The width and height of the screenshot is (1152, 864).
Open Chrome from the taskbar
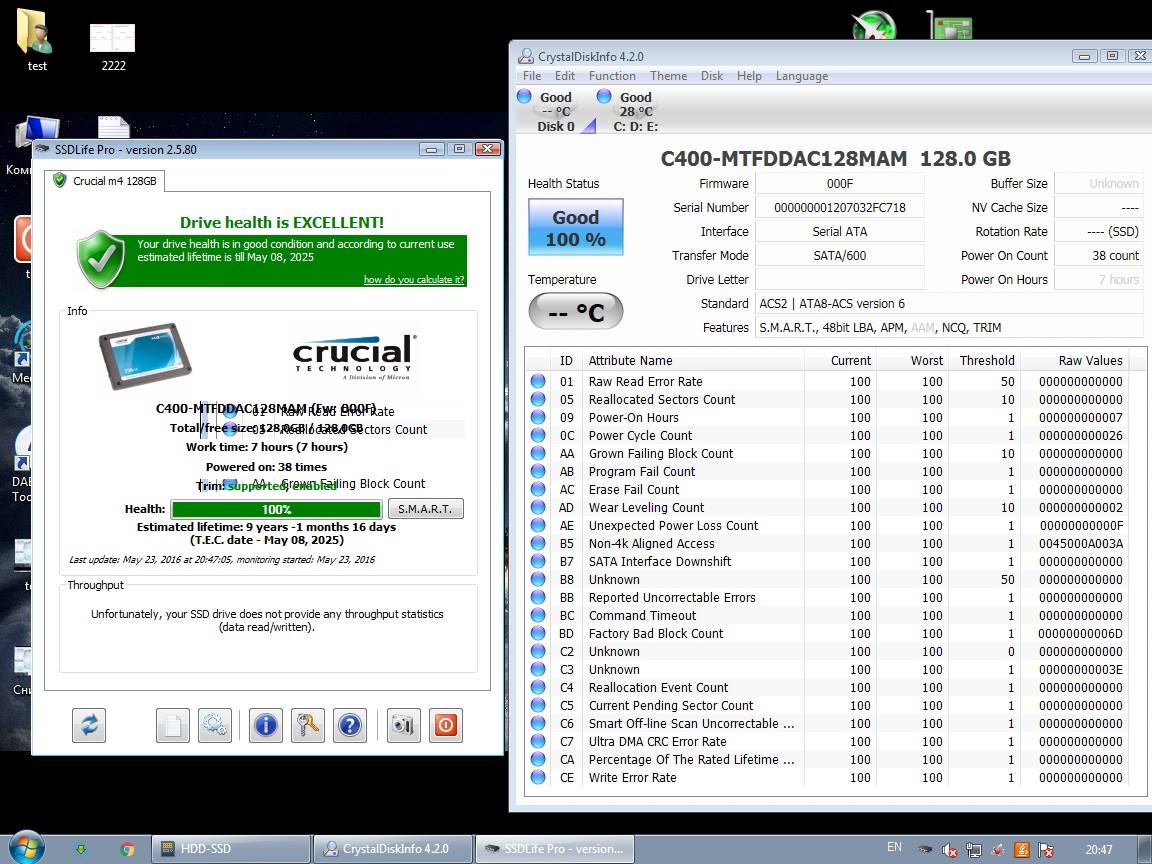click(x=127, y=849)
